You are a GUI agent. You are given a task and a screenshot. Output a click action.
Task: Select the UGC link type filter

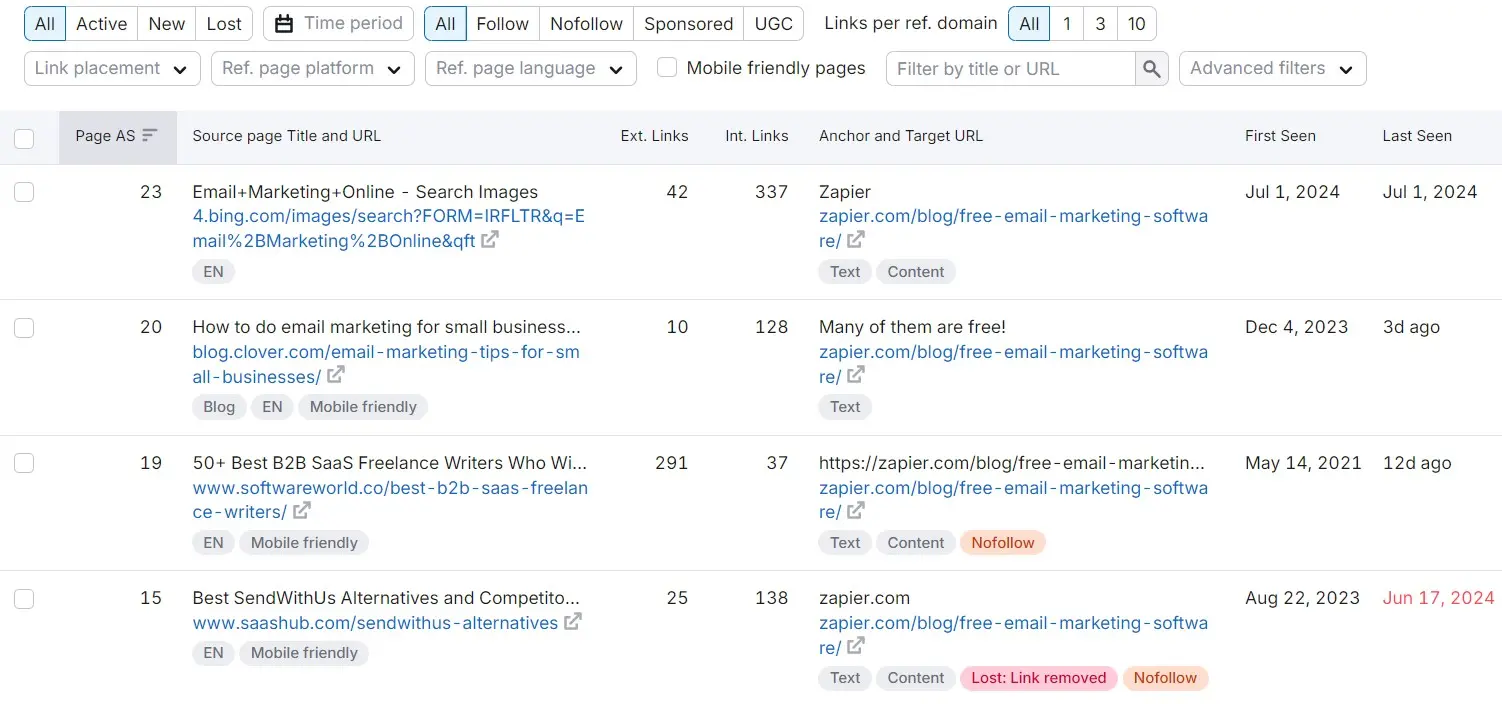[774, 23]
